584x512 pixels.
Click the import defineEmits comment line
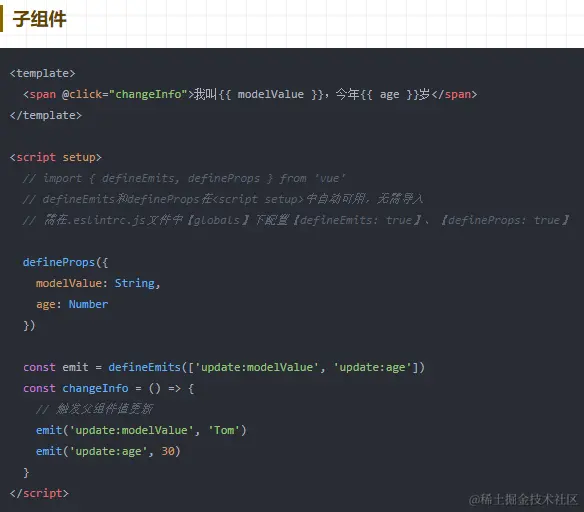184,178
